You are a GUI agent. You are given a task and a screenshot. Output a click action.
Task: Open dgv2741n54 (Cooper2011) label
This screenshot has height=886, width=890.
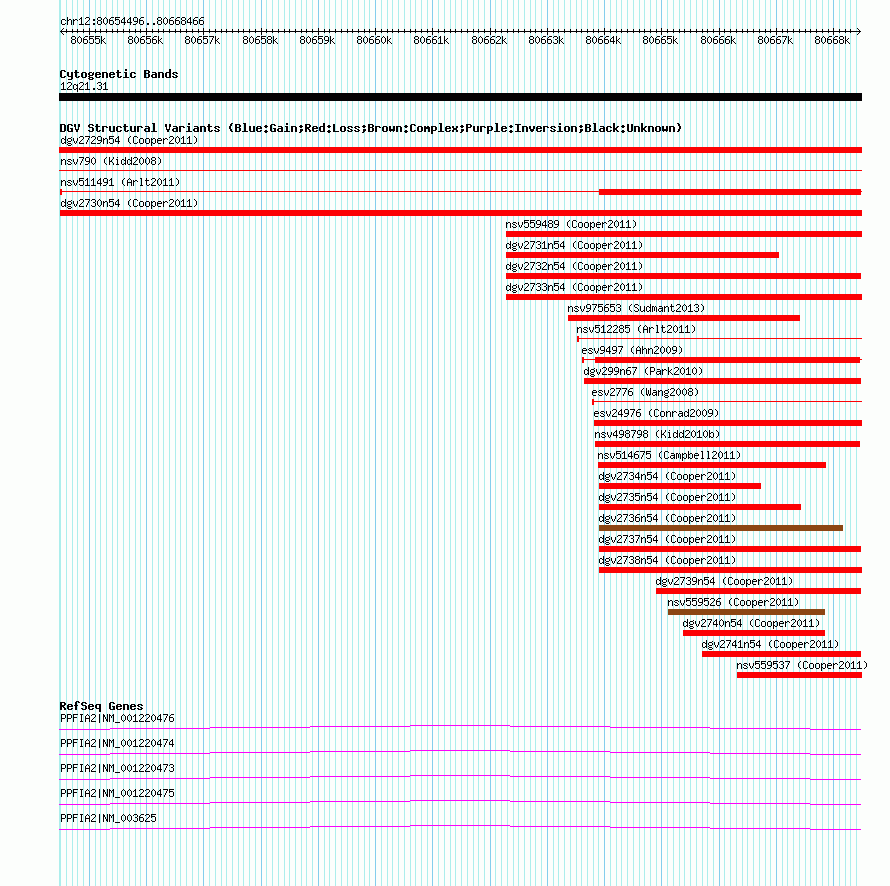[770, 644]
